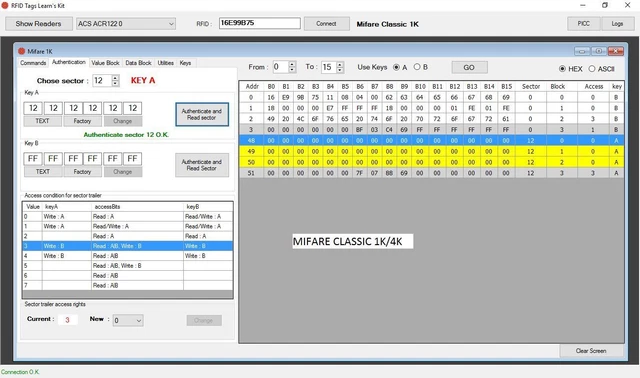The width and height of the screenshot is (640, 378).
Task: Select access condition row with value 1
Action: pyautogui.click(x=128, y=227)
